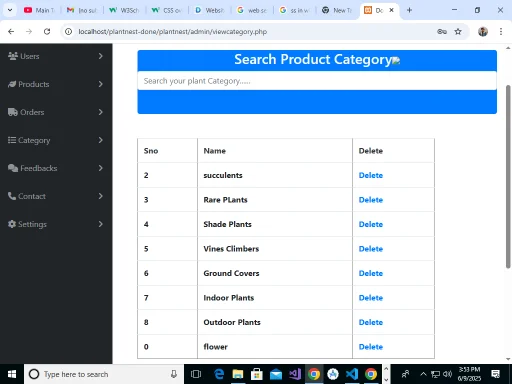Reload the page with the refresh icon
Image resolution: width=512 pixels, height=384 pixels.
pyautogui.click(x=47, y=32)
